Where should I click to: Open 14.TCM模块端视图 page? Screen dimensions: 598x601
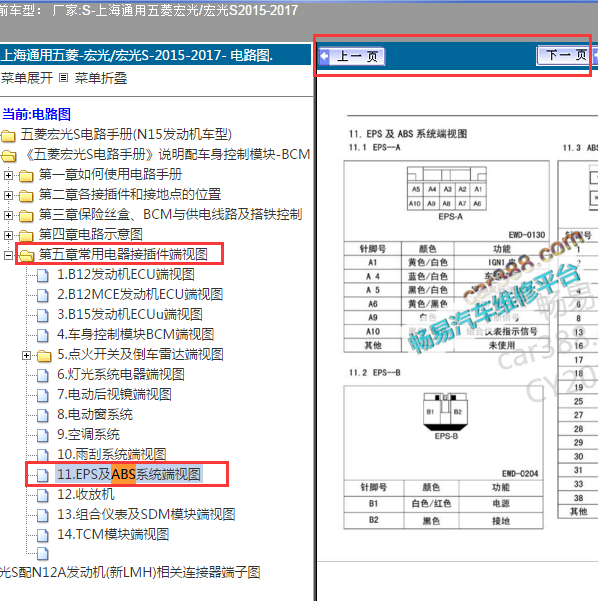113,534
